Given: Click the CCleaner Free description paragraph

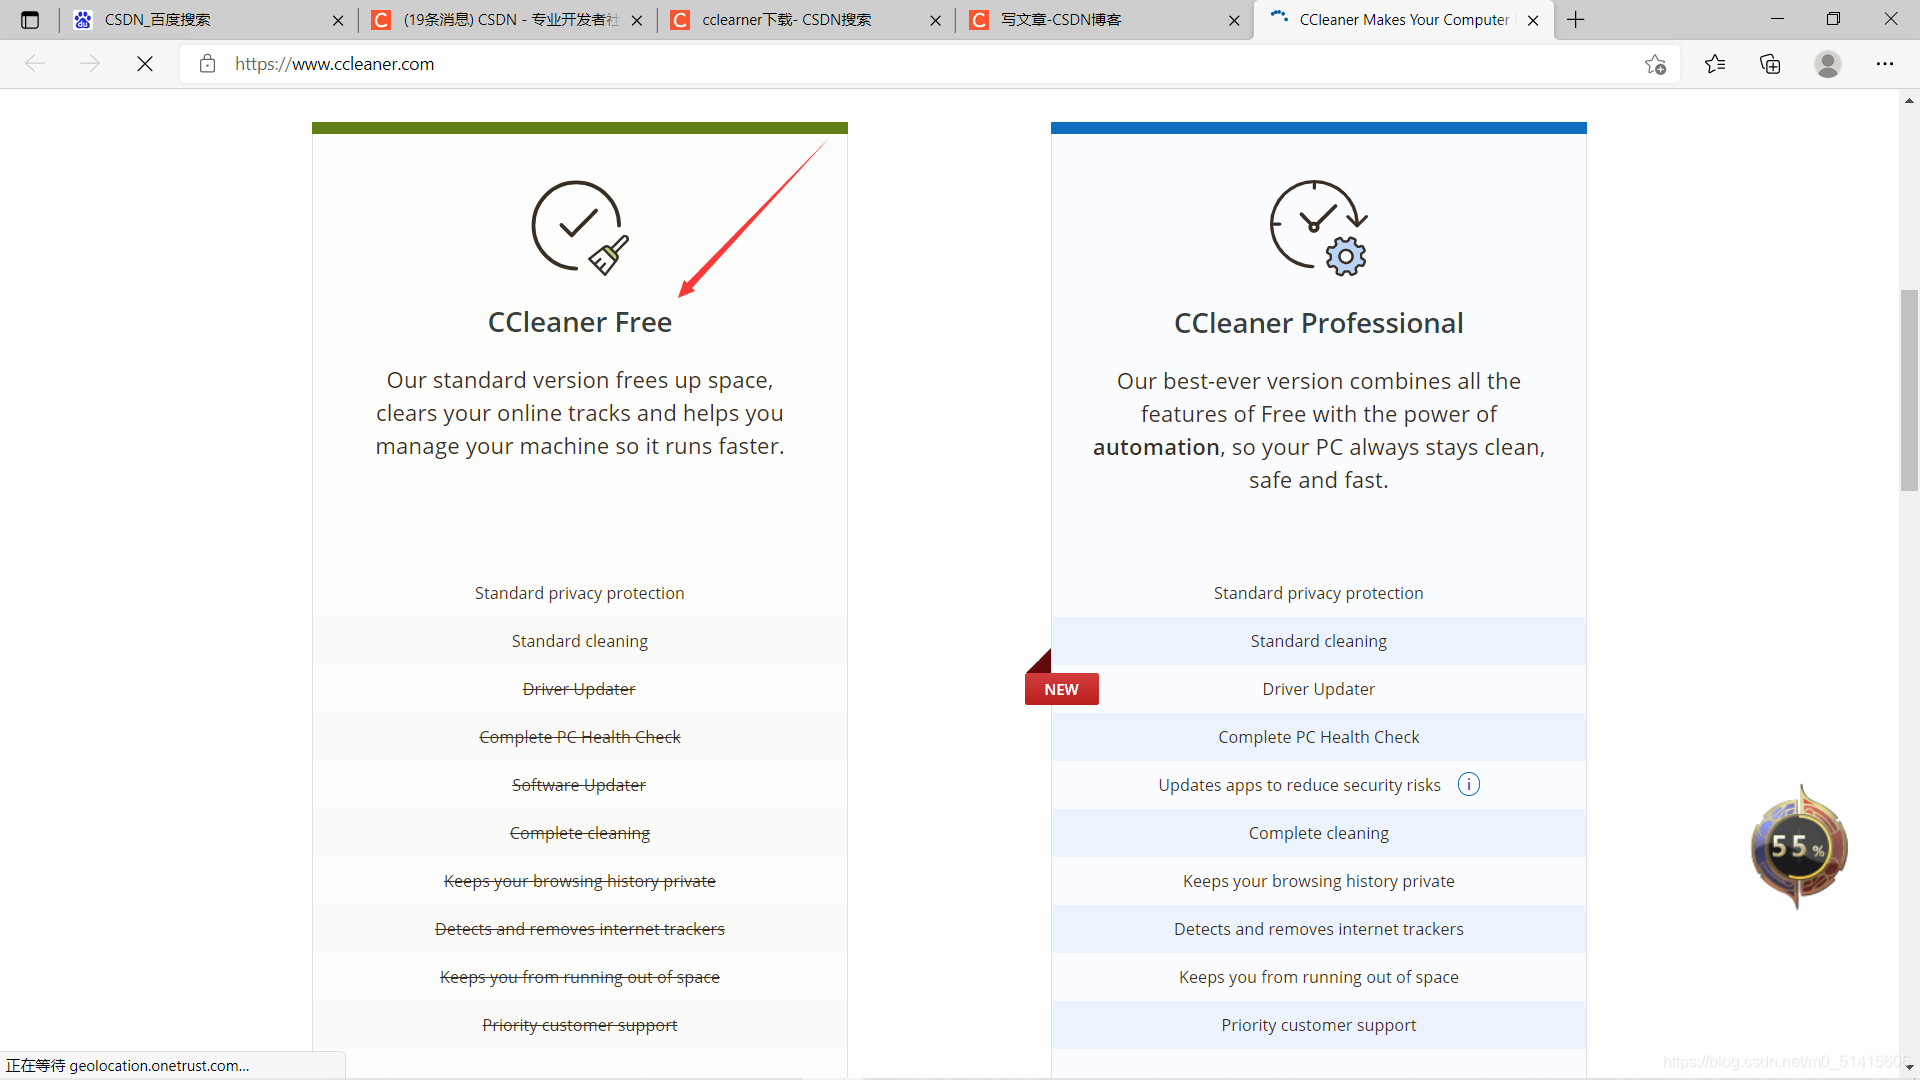Looking at the screenshot, I should [x=580, y=413].
